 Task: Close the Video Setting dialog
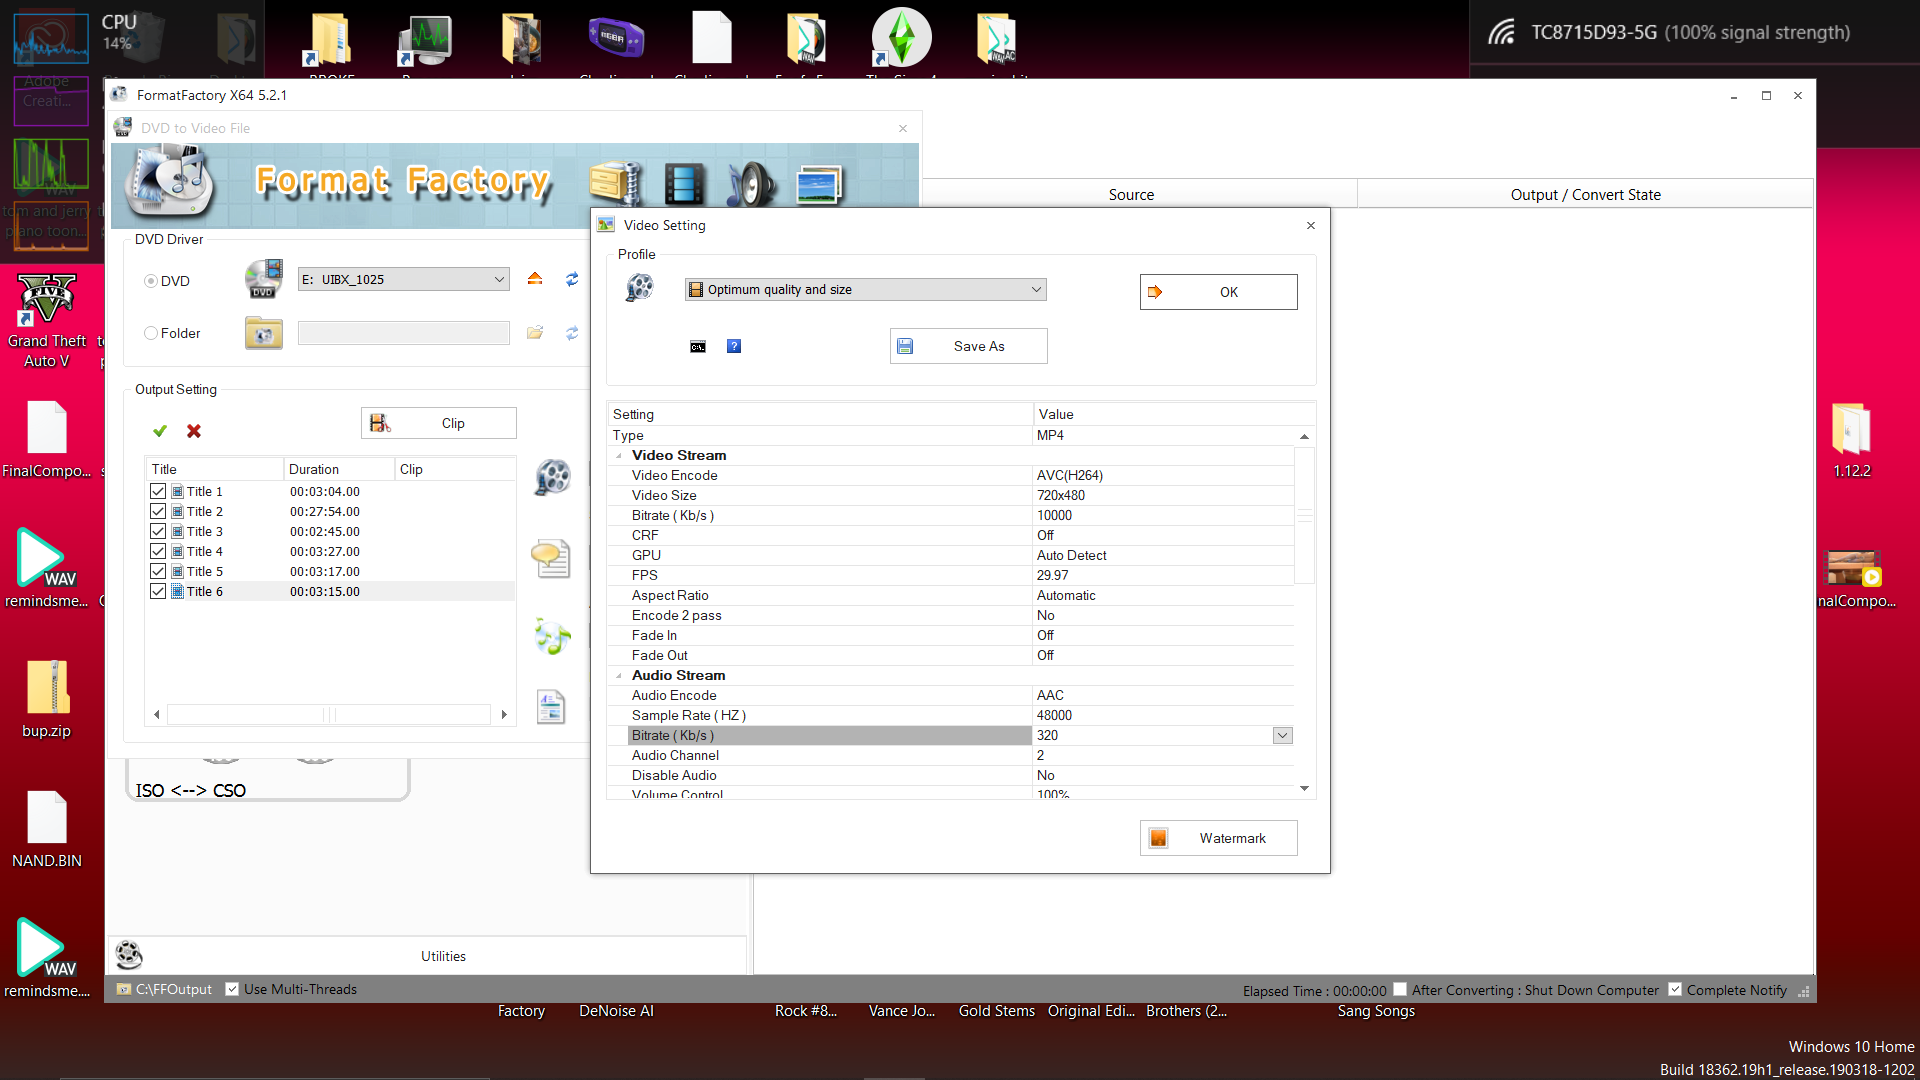click(1310, 225)
